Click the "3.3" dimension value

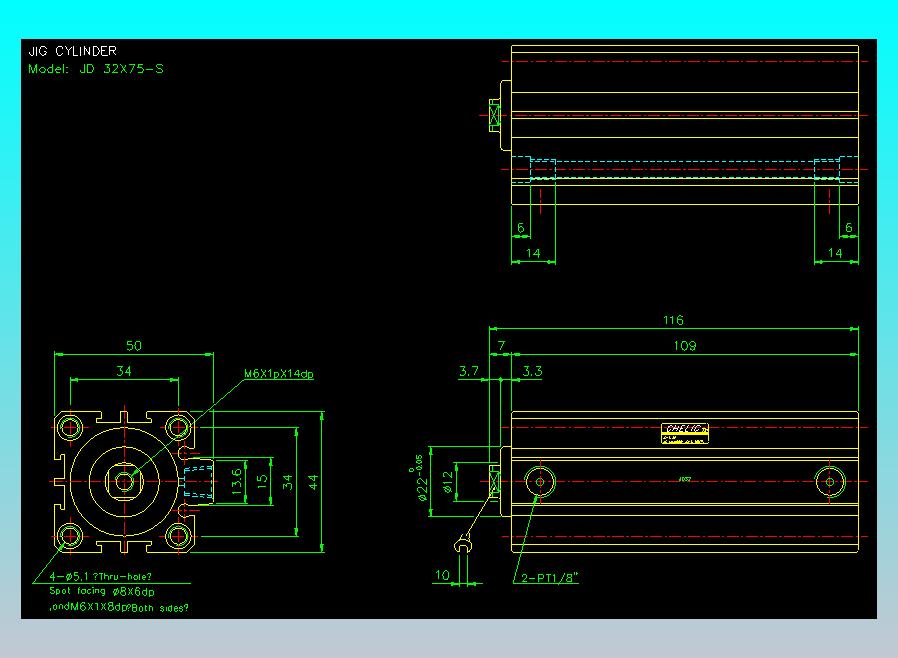pyautogui.click(x=532, y=371)
